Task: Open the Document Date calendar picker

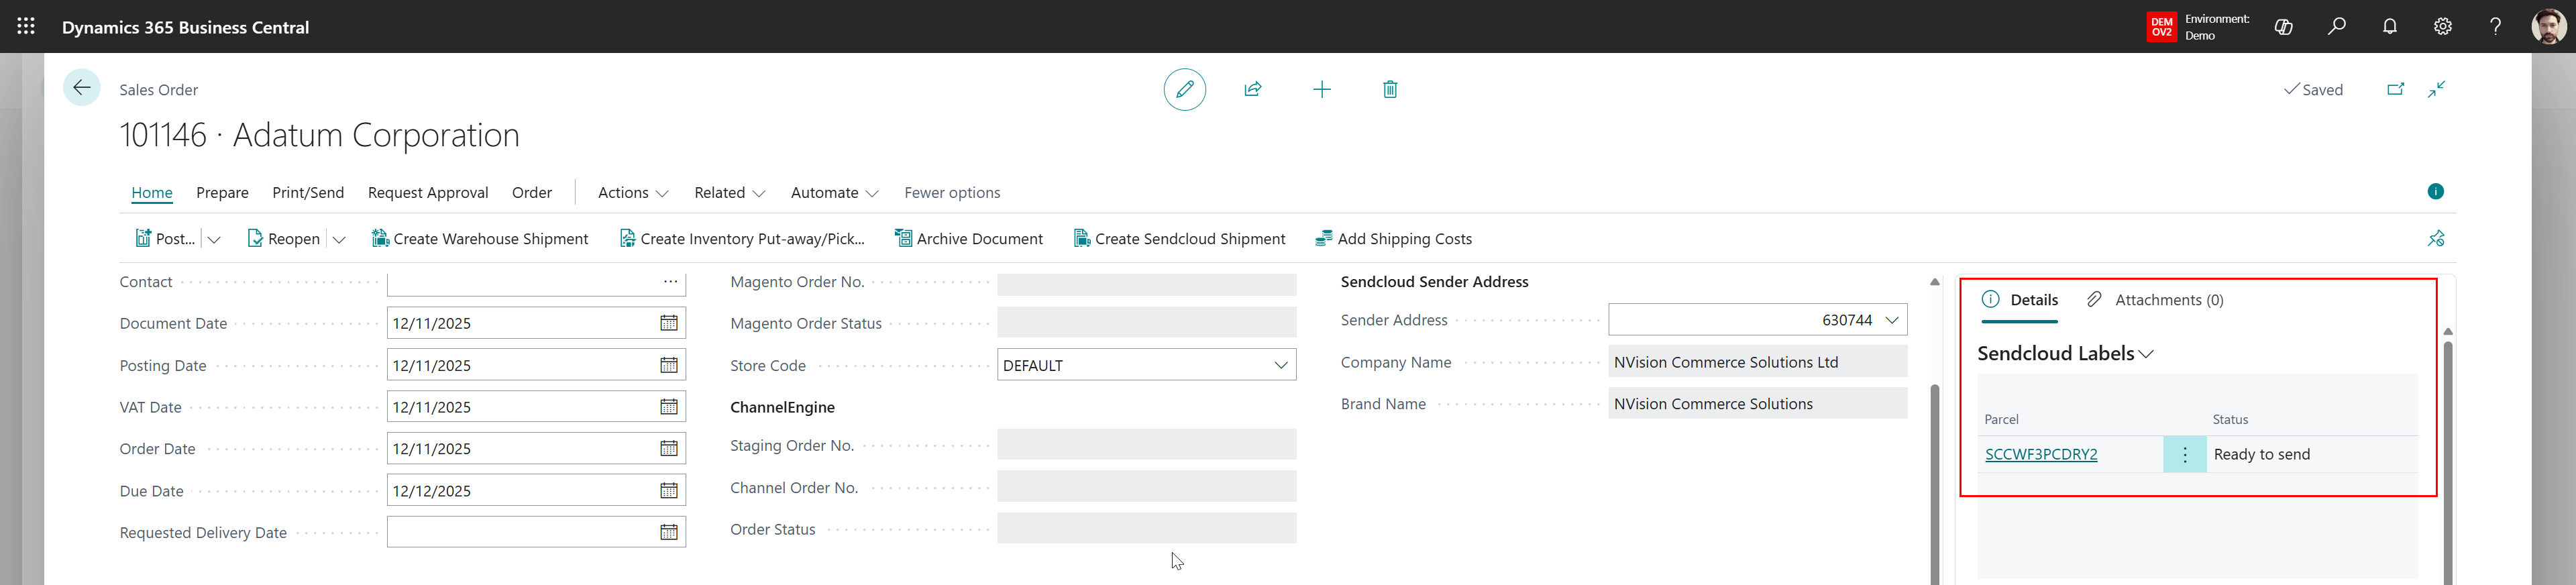Action: tap(668, 323)
